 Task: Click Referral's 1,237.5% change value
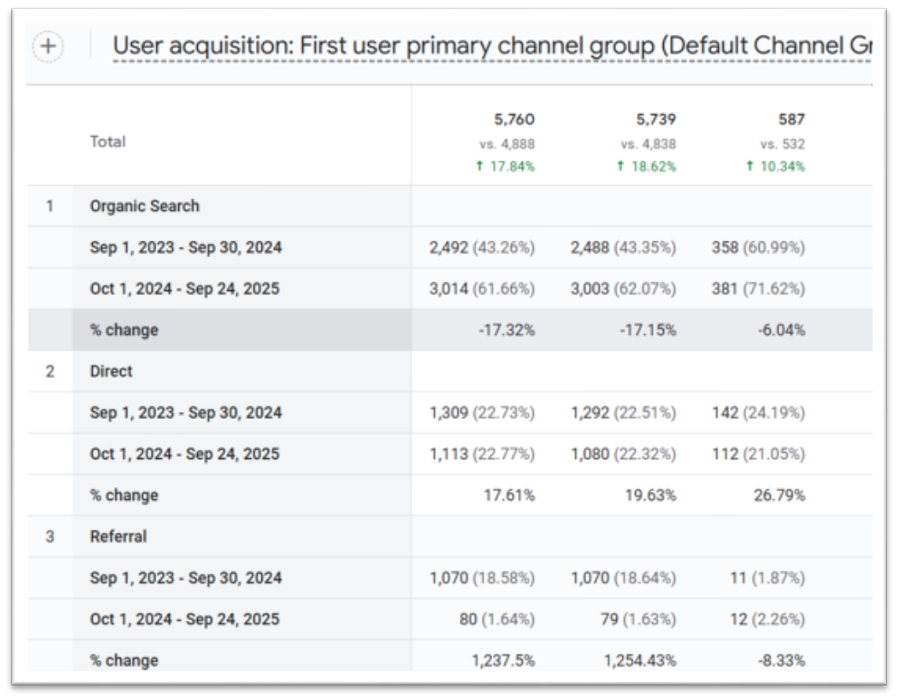pyautogui.click(x=503, y=660)
